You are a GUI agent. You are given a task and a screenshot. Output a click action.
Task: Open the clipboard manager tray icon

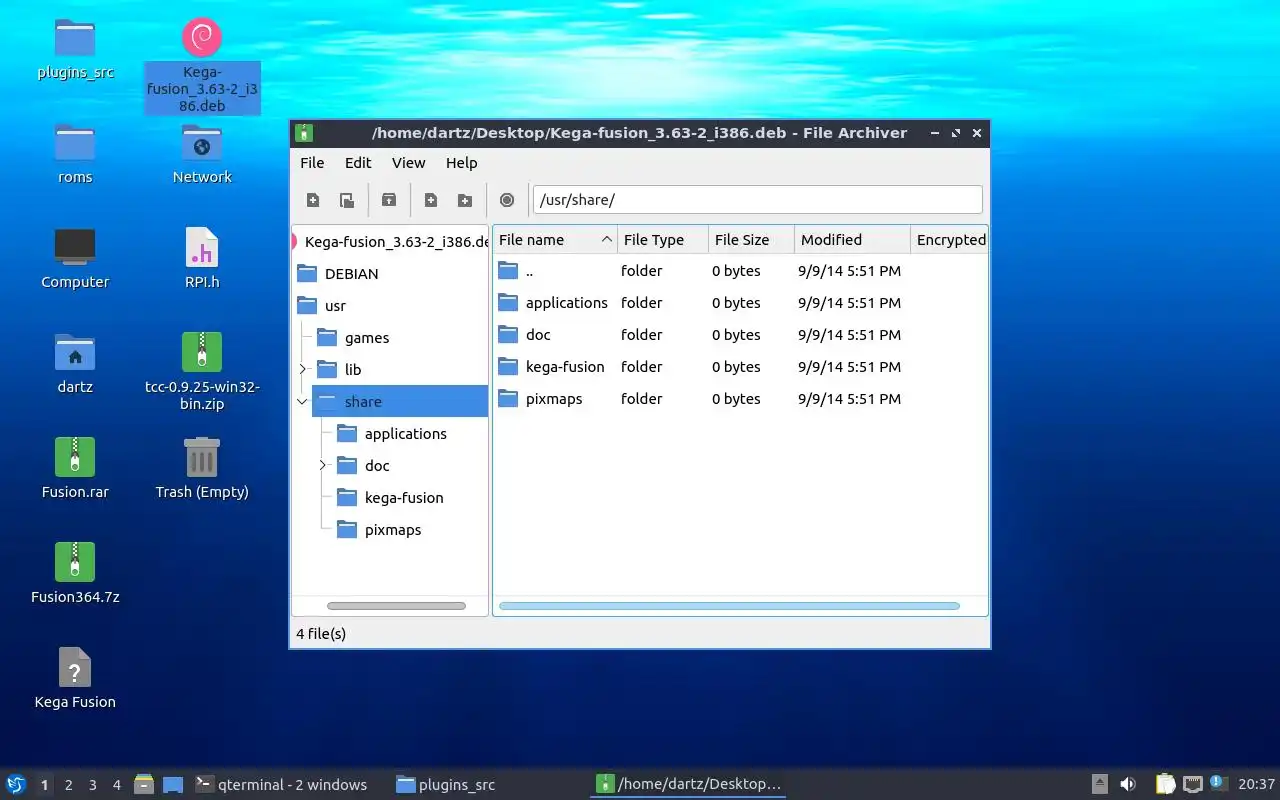click(1165, 785)
